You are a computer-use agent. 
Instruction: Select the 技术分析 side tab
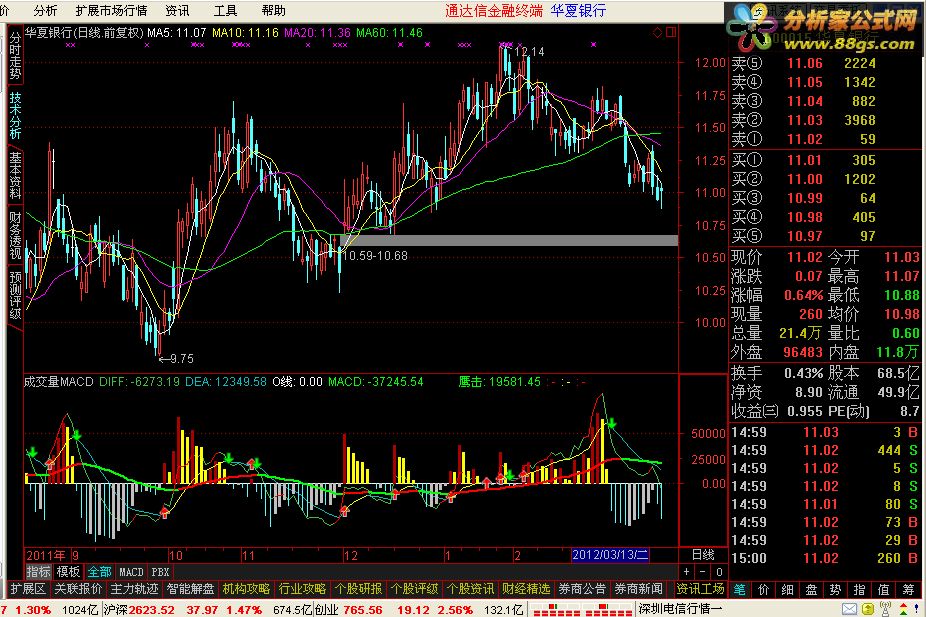click(15, 116)
